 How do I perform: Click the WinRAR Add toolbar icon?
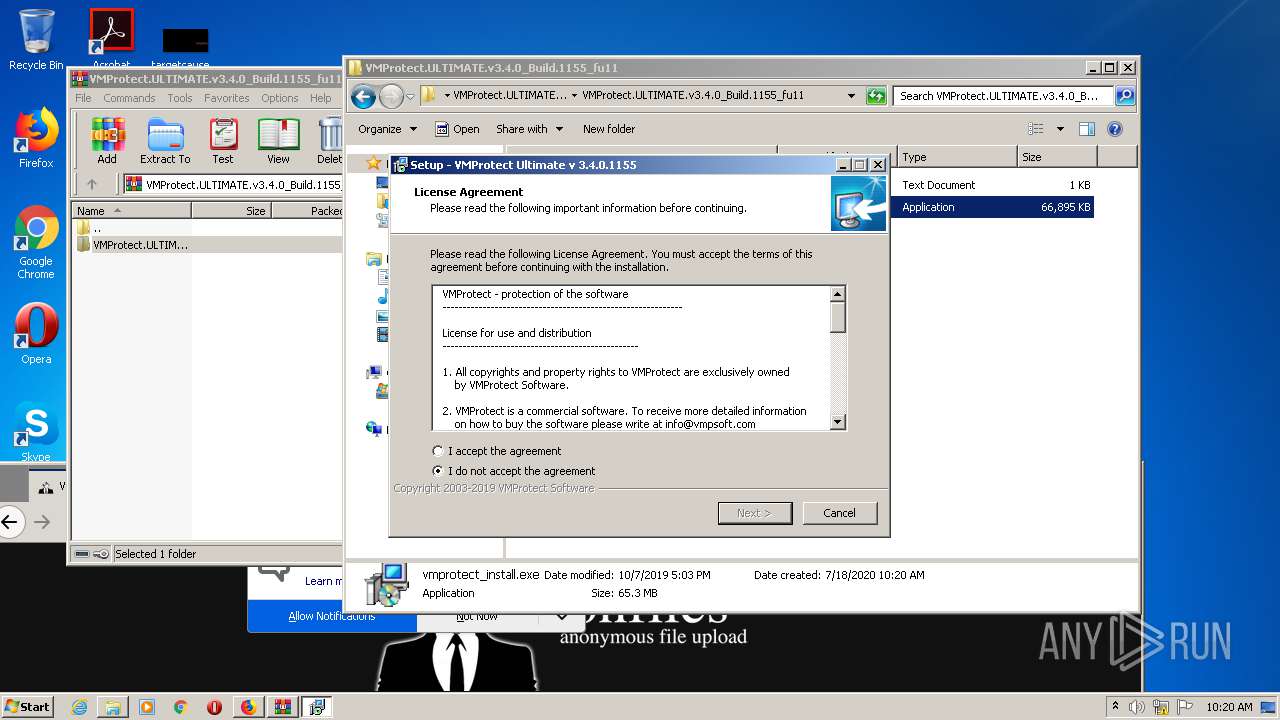107,141
